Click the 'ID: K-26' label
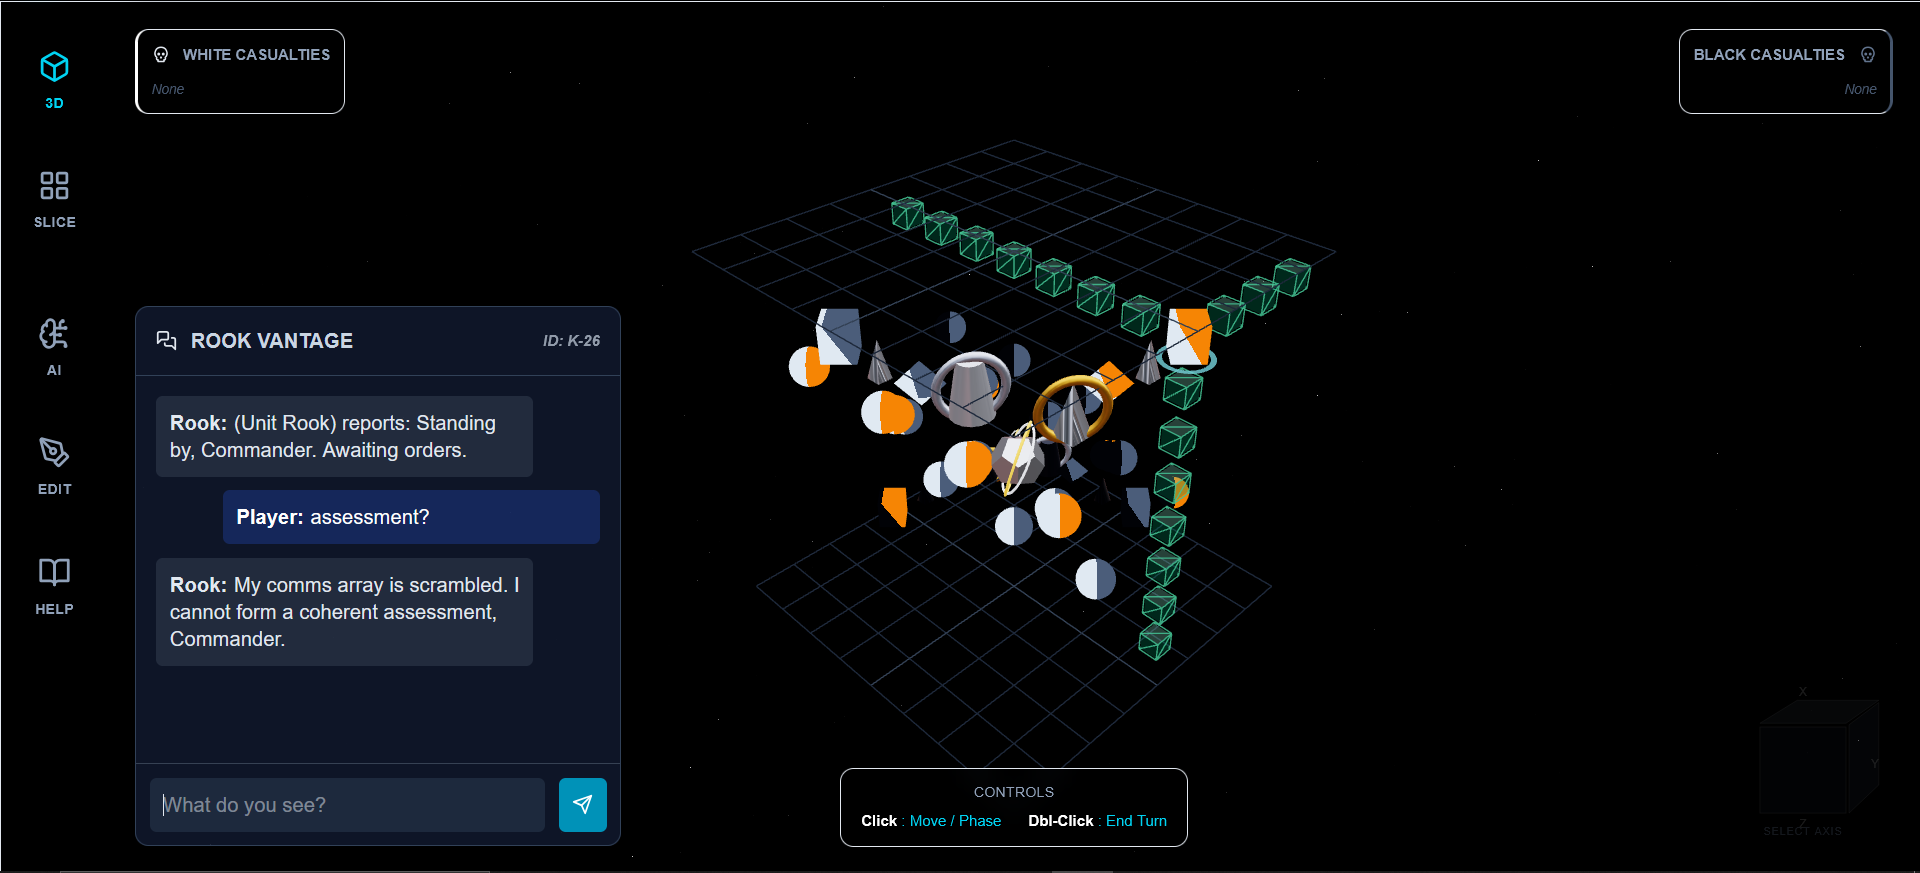Image resolution: width=1920 pixels, height=873 pixels. 571,341
